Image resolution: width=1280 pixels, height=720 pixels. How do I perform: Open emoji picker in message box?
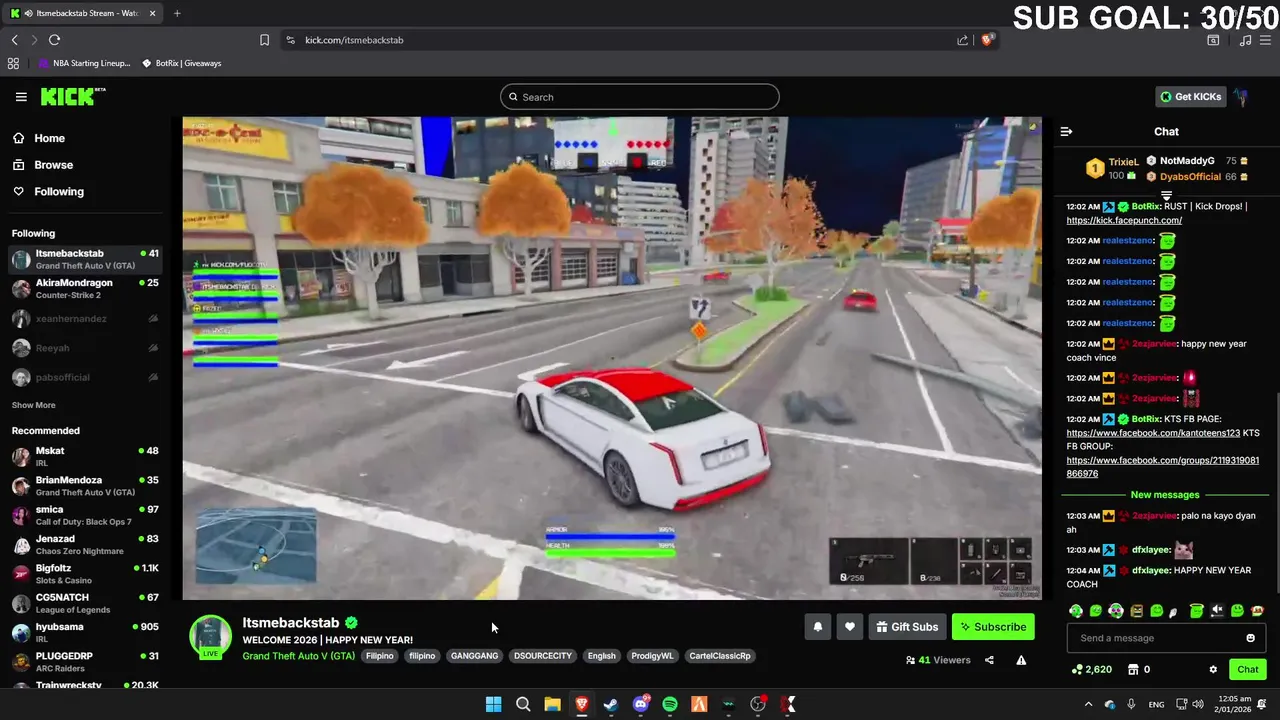click(1250, 638)
